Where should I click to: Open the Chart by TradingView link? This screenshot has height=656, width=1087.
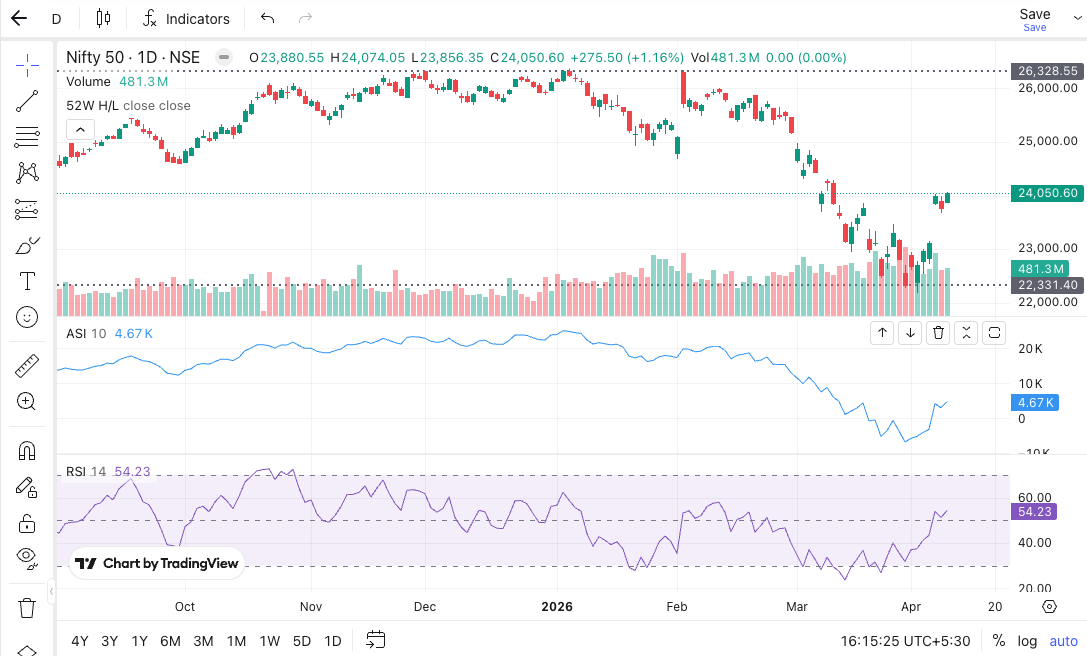point(156,563)
